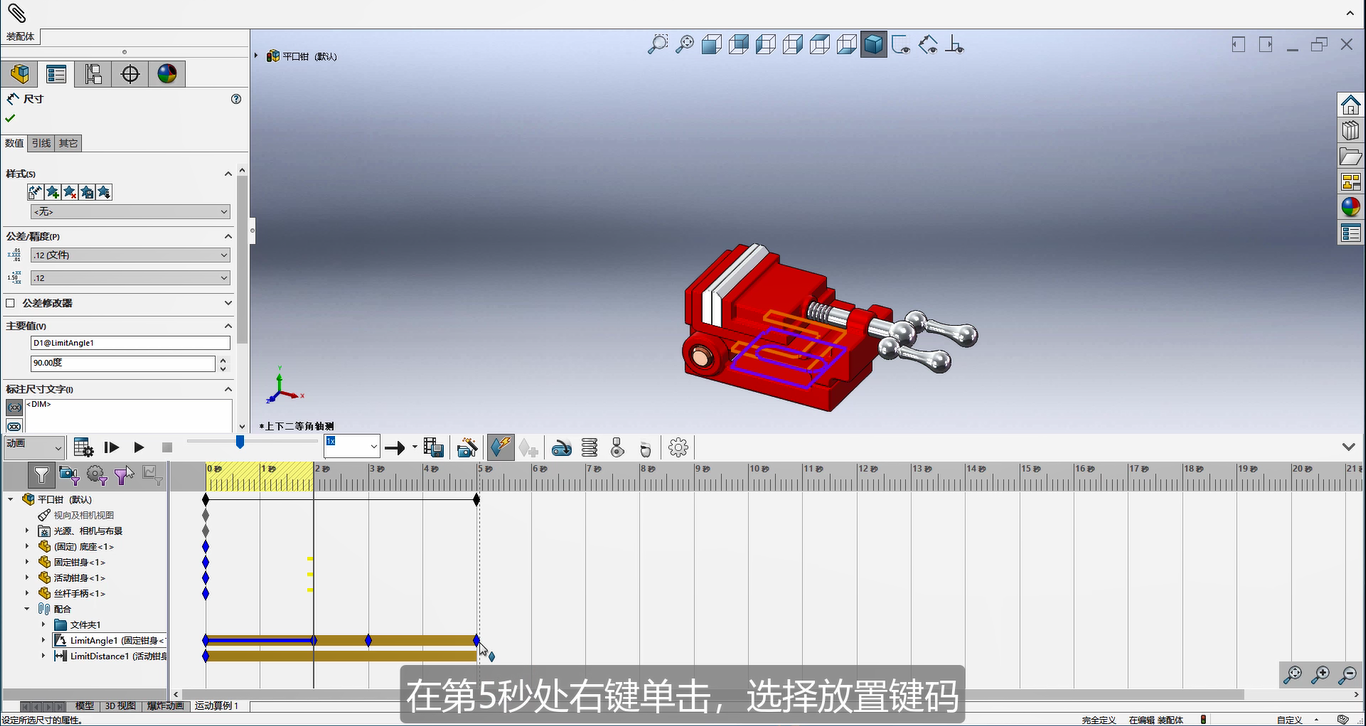
Task: Click the Play button in motion toolbar
Action: point(139,447)
